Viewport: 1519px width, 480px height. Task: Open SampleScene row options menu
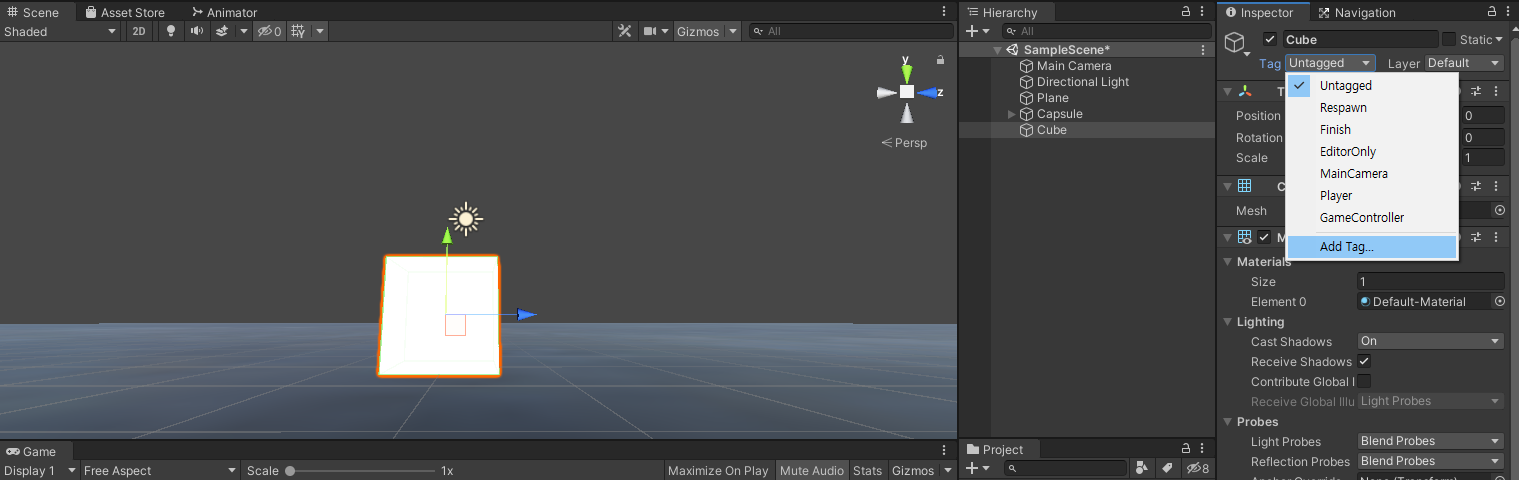point(1203,50)
